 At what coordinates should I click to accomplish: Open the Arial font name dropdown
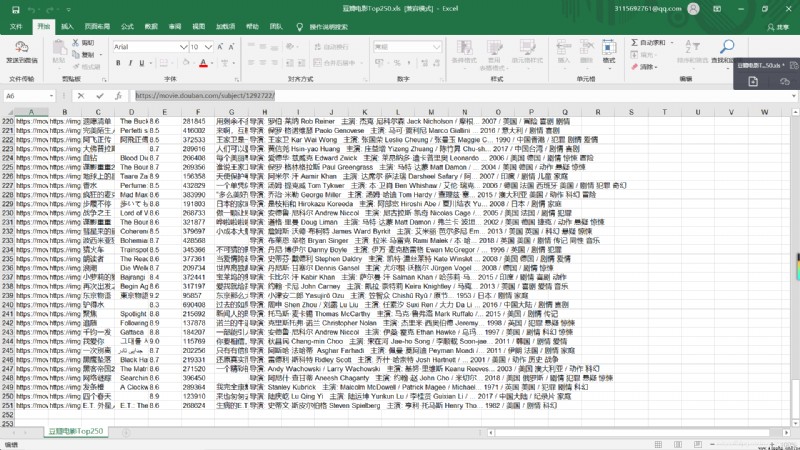[183, 47]
